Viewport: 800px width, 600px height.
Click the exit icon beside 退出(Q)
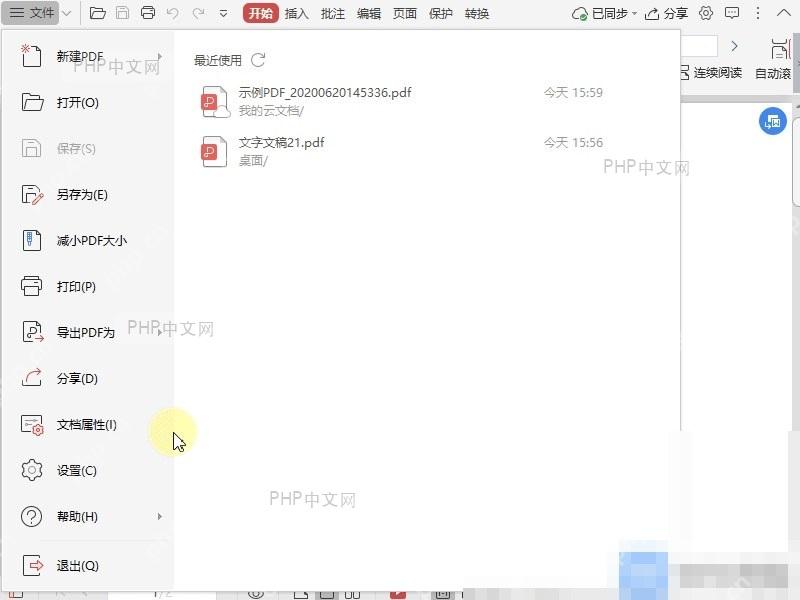tap(33, 565)
